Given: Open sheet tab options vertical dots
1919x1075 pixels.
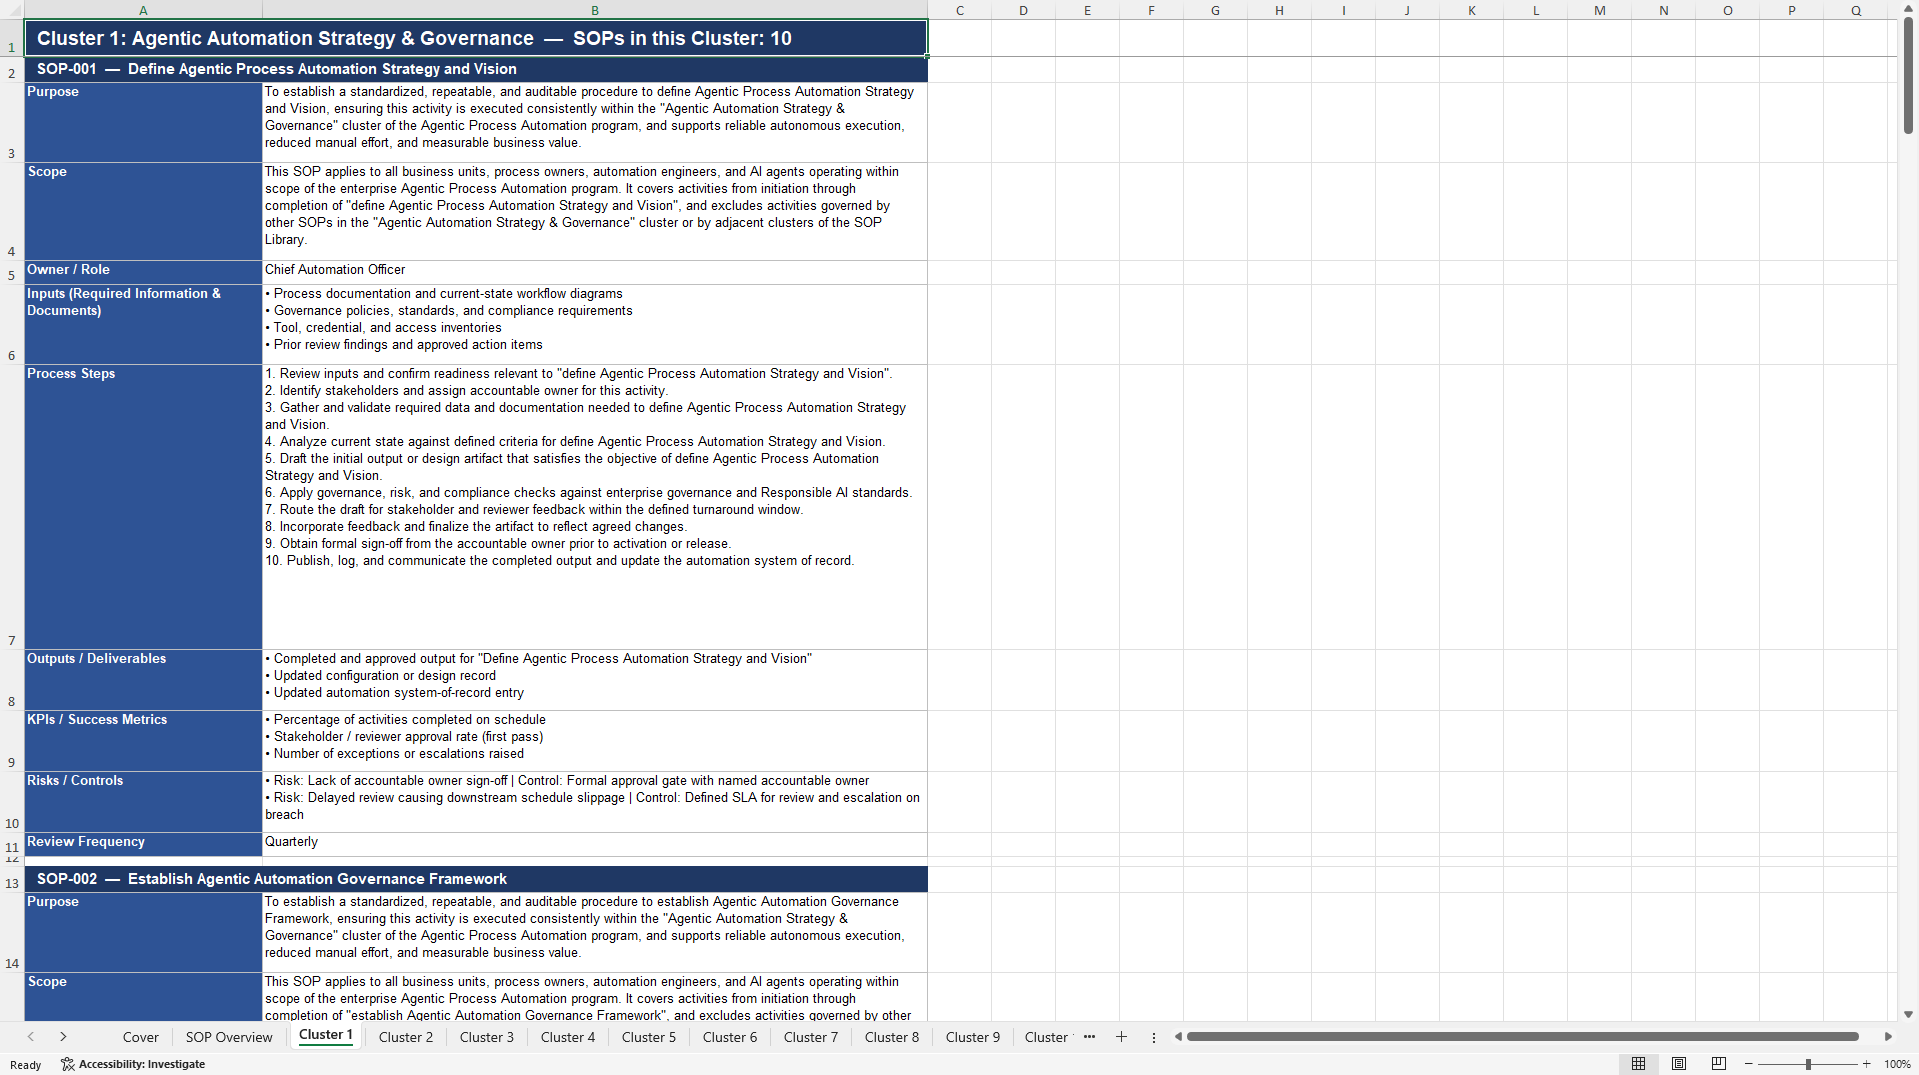Looking at the screenshot, I should click(1153, 1038).
